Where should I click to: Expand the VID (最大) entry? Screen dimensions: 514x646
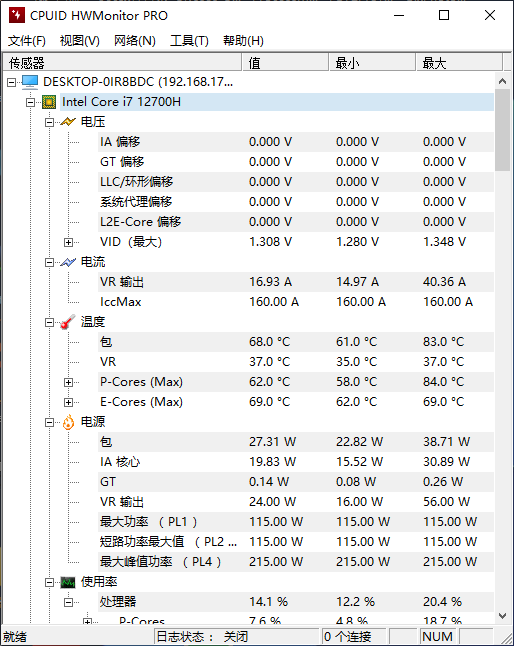point(68,242)
